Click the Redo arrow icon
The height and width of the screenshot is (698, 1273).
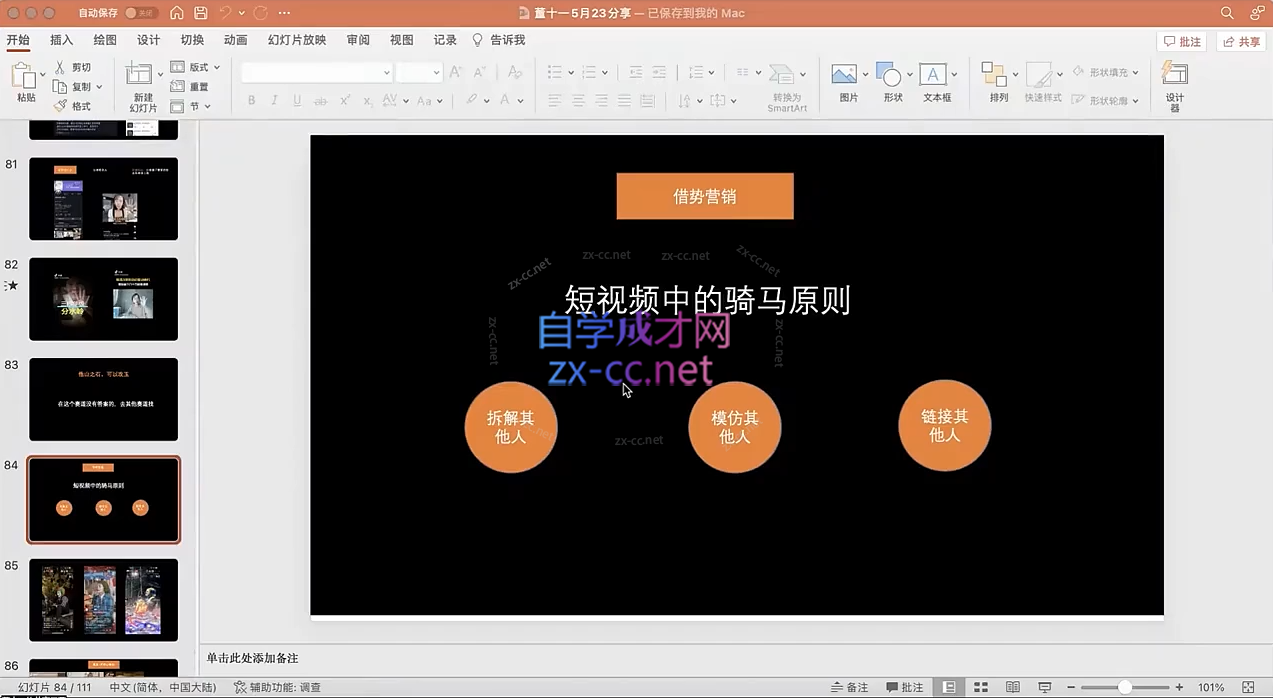tap(261, 13)
